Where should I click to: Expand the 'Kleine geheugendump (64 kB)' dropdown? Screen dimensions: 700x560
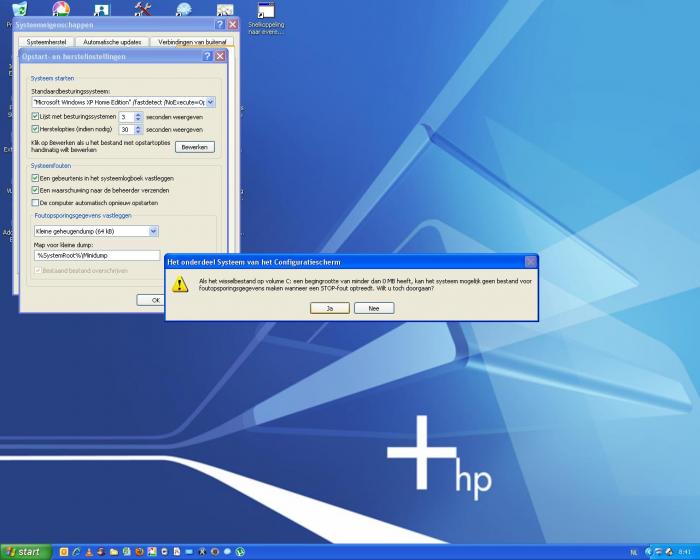(153, 231)
